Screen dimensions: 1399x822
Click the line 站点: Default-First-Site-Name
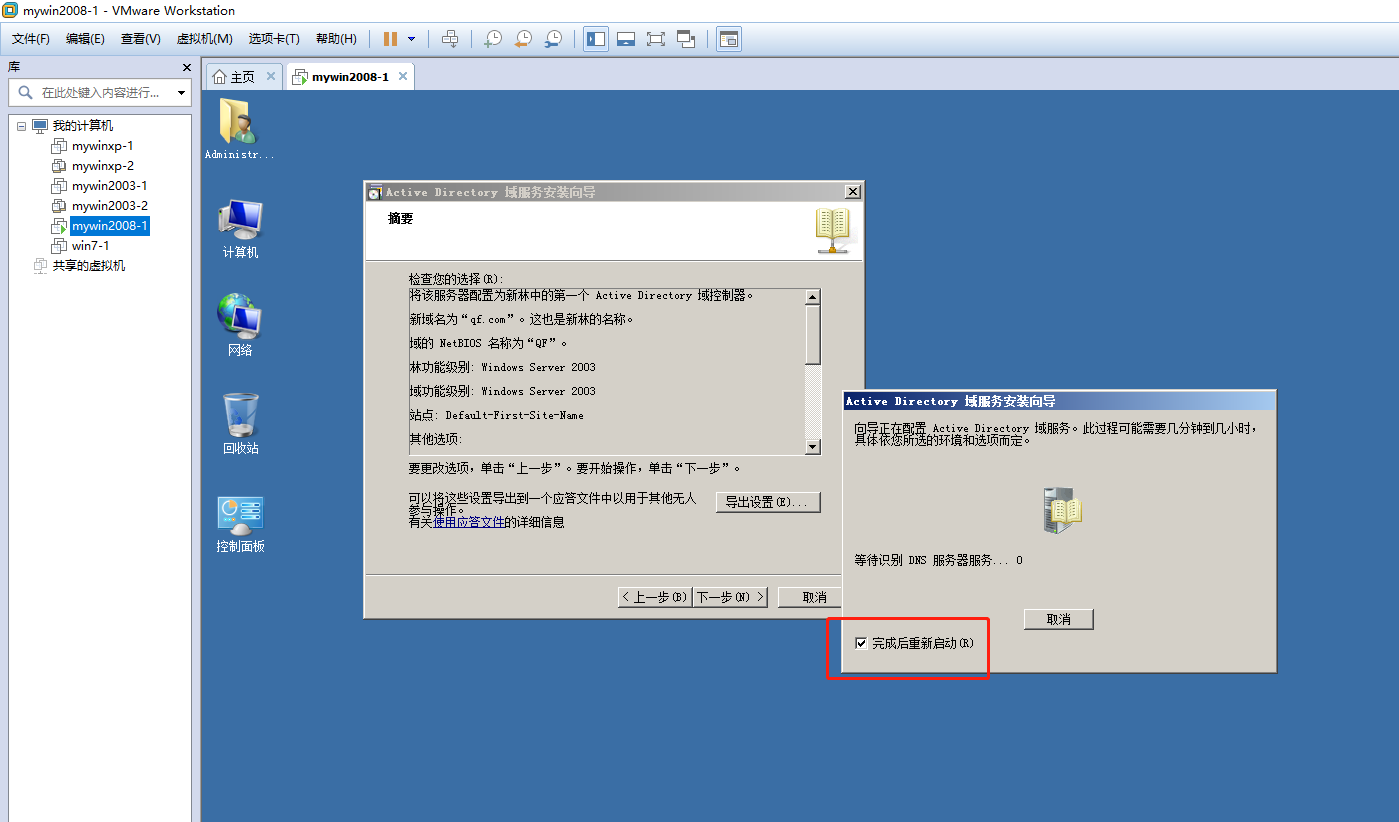pyautogui.click(x=496, y=415)
